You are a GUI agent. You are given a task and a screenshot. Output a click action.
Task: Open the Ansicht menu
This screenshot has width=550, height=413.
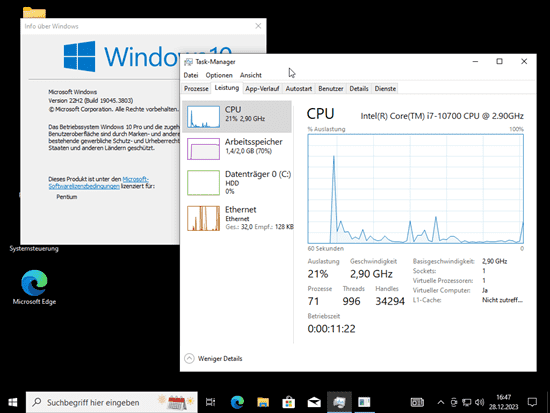(x=250, y=75)
